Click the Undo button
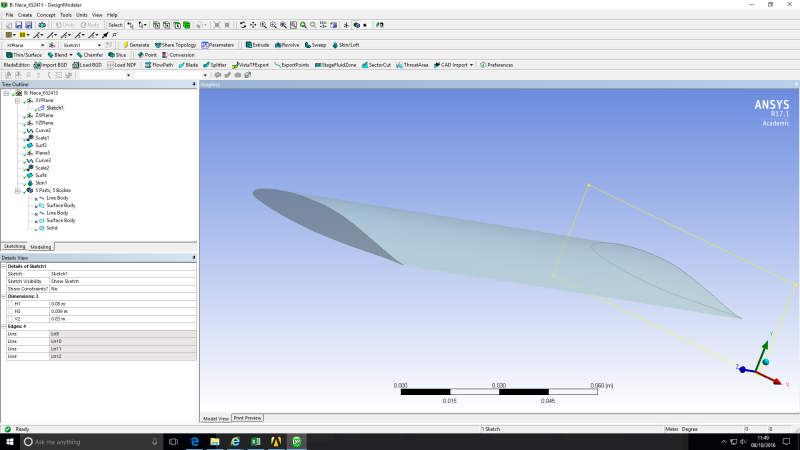The height and width of the screenshot is (450, 800). tap(65, 25)
